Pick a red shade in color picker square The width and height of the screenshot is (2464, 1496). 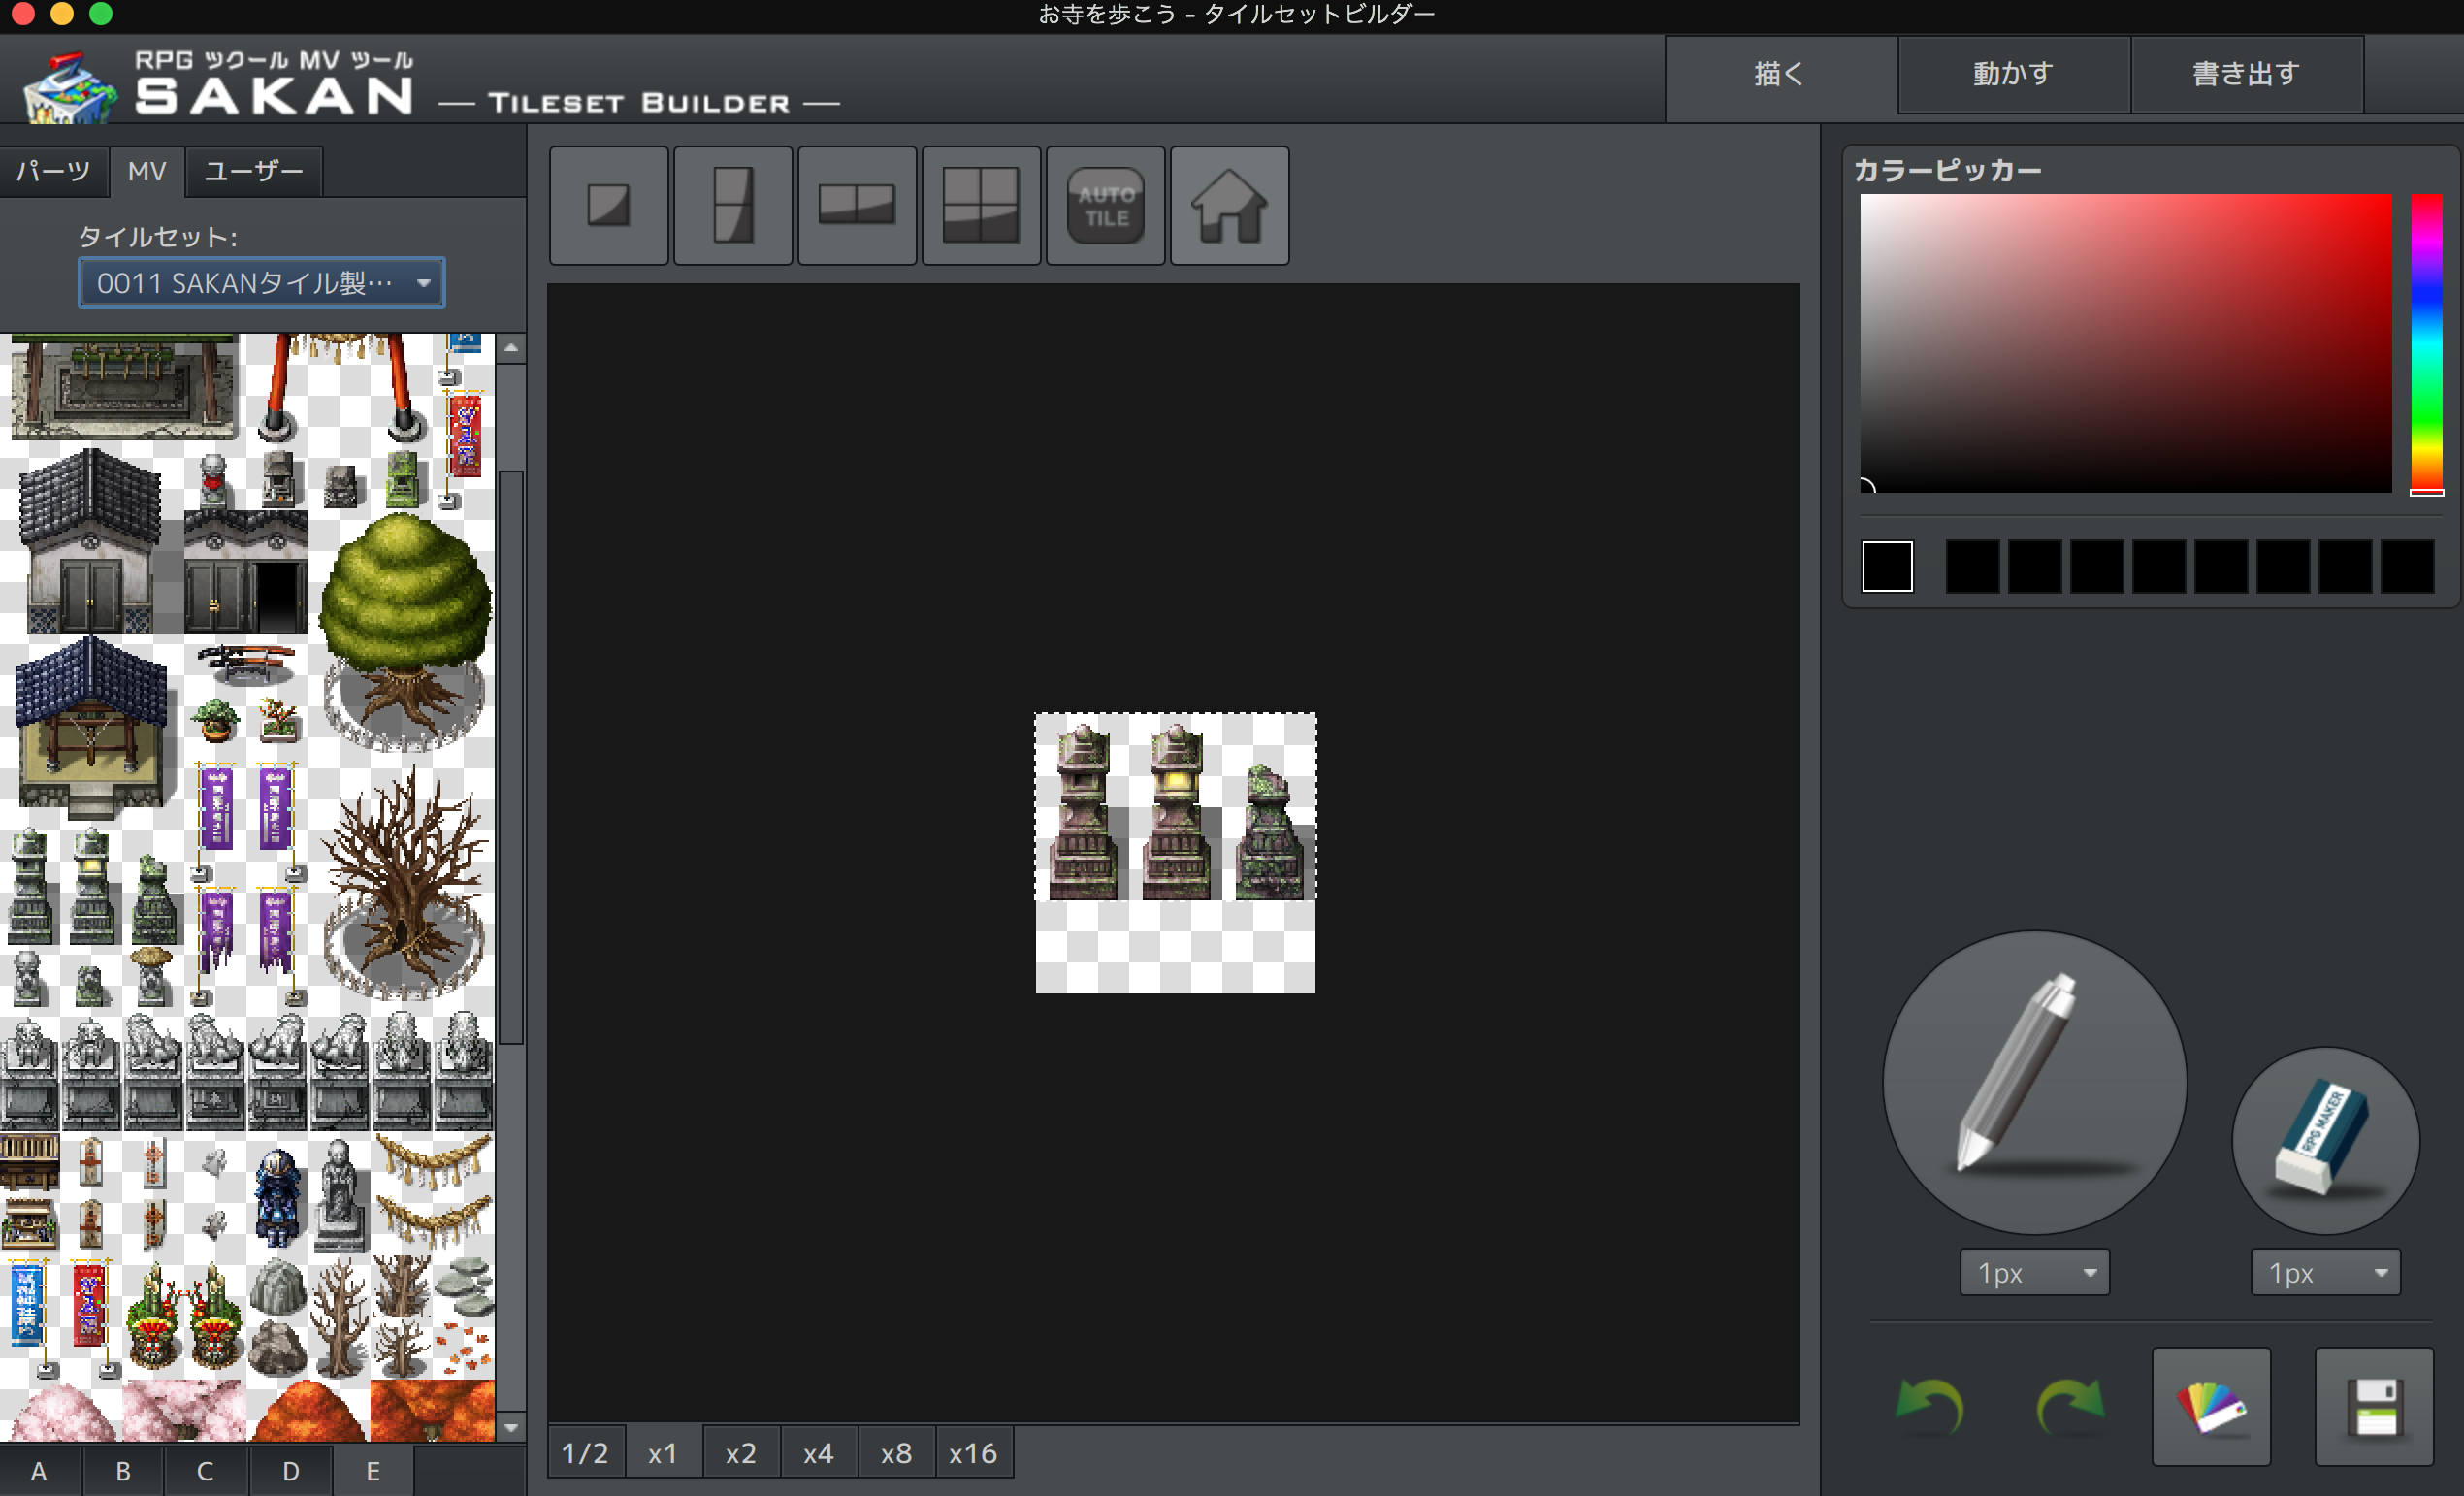click(x=2125, y=343)
